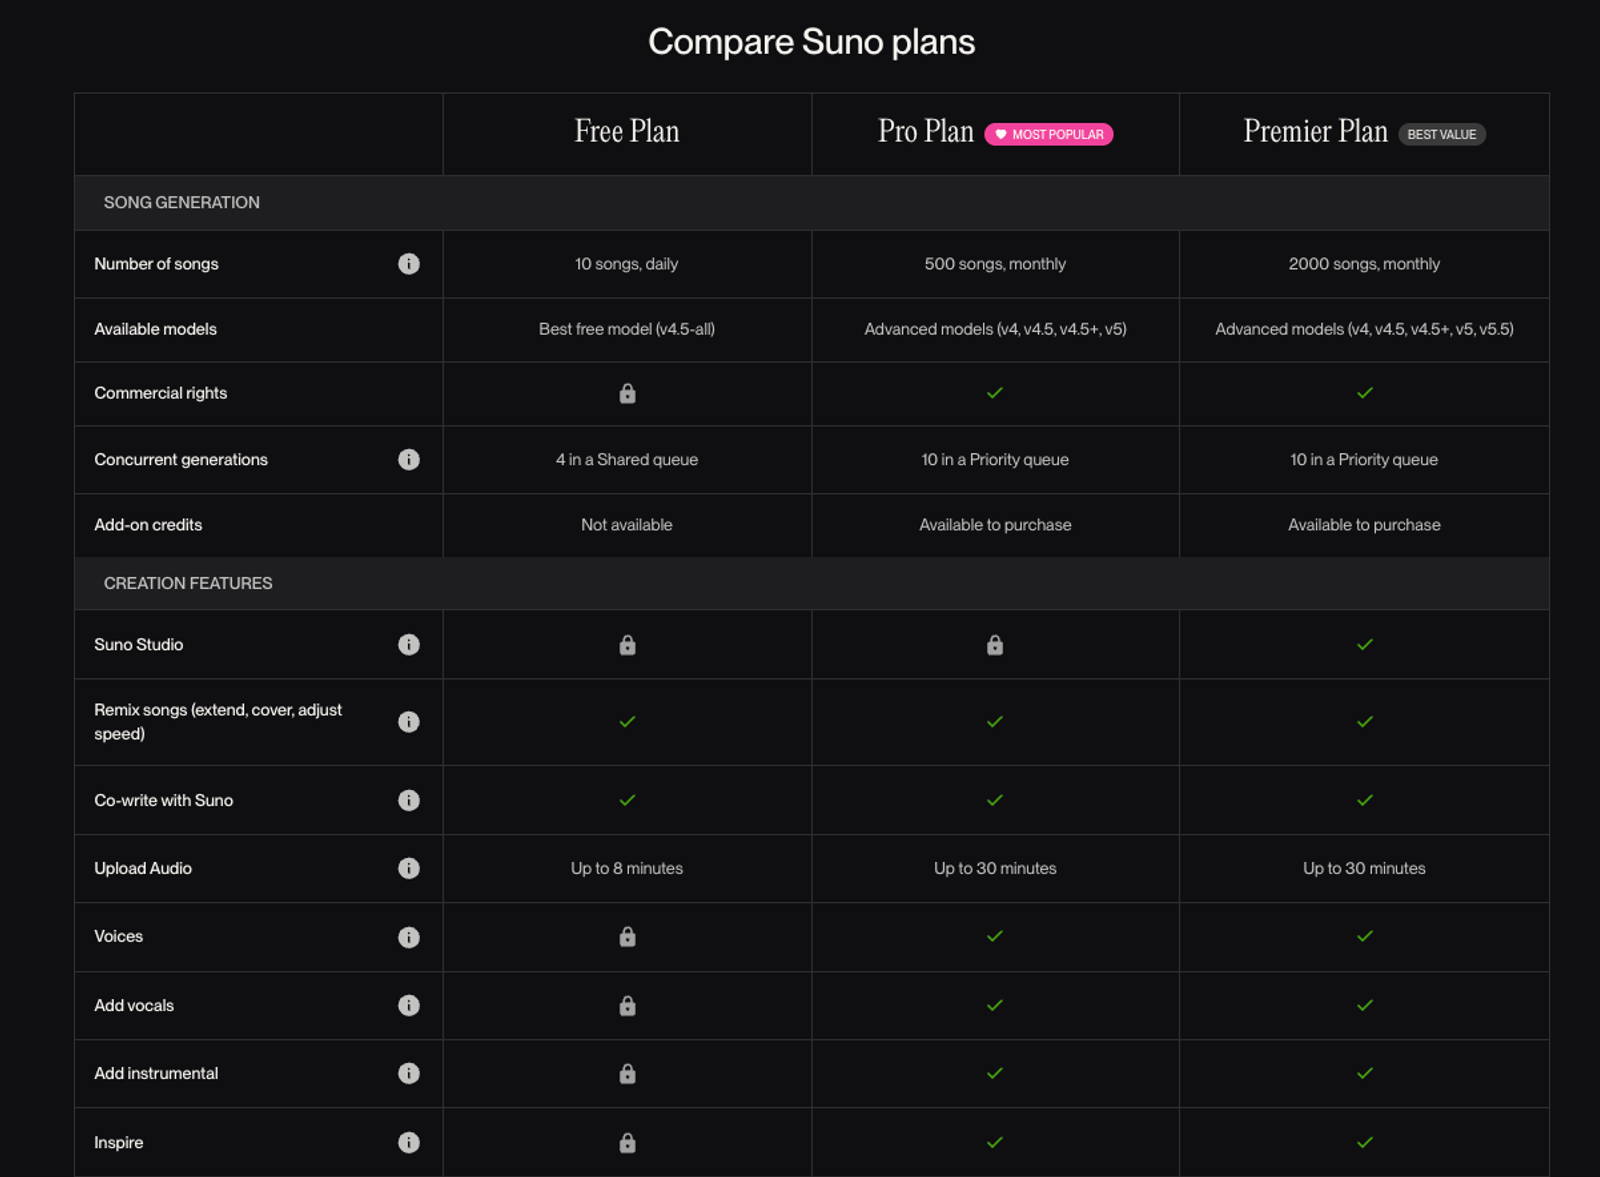Click Premier Plan '10 in a Priority queue'
The width and height of the screenshot is (1600, 1177).
pyautogui.click(x=1364, y=460)
